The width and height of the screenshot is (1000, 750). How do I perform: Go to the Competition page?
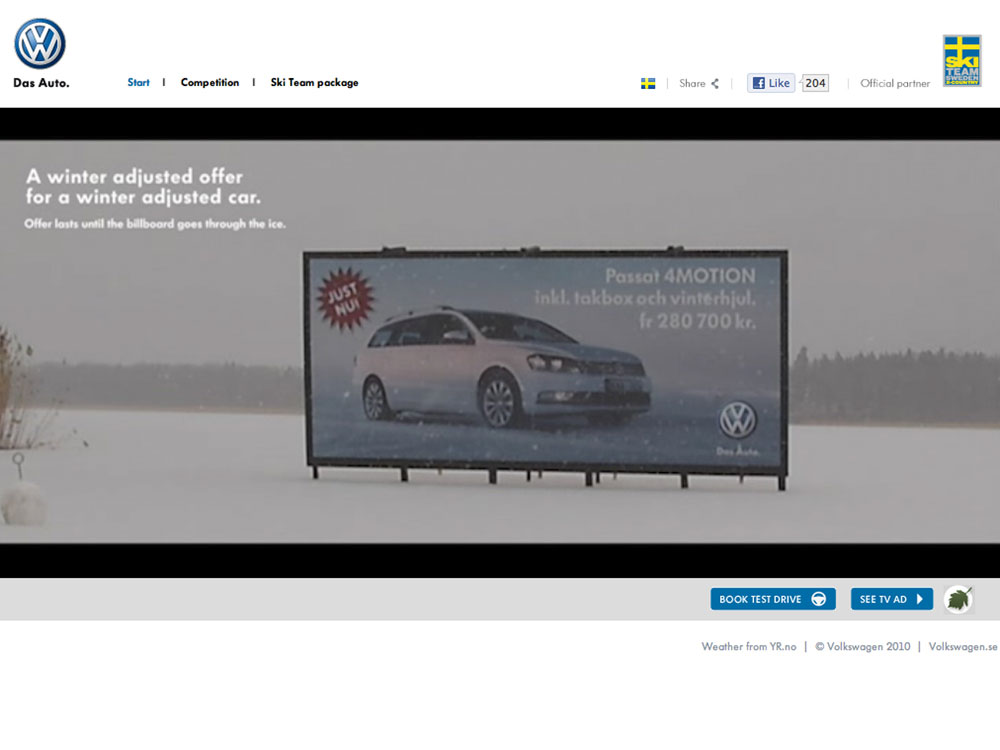point(210,82)
